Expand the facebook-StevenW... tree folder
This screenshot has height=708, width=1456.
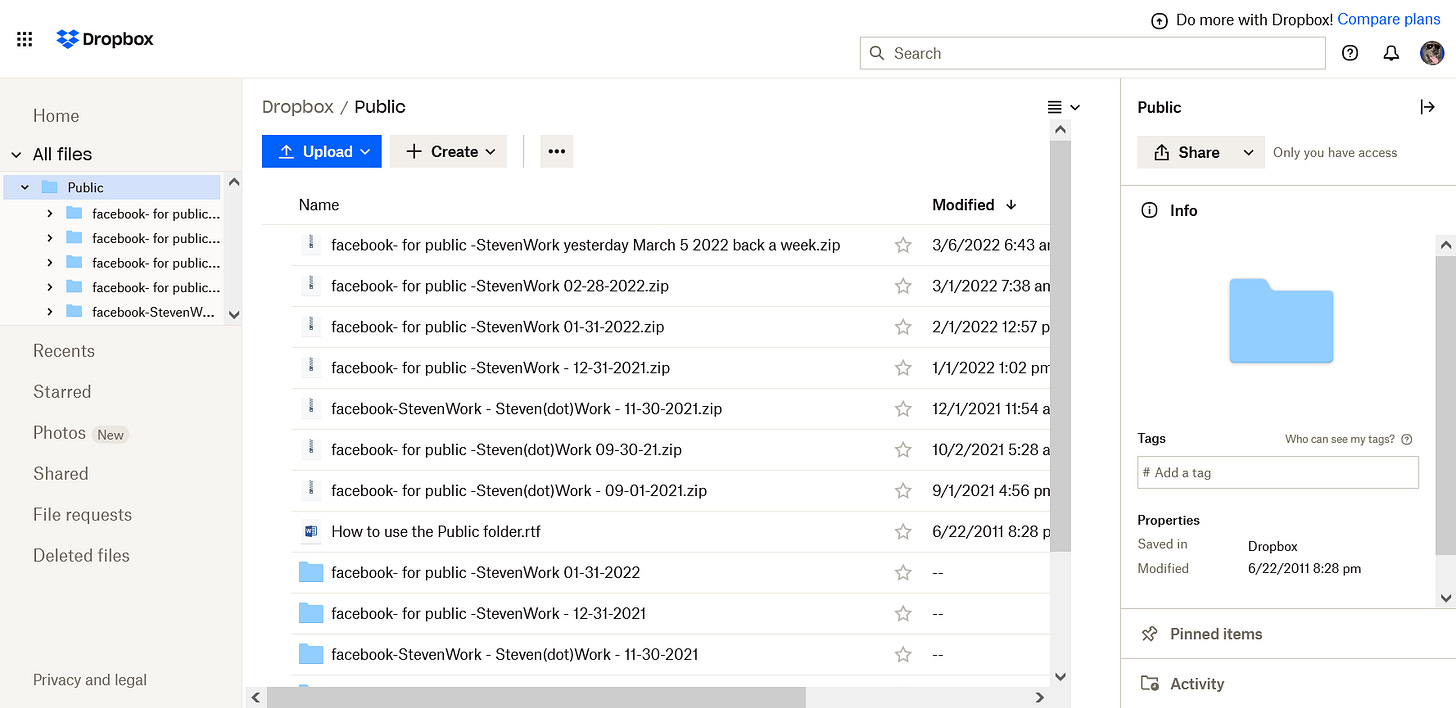[50, 312]
